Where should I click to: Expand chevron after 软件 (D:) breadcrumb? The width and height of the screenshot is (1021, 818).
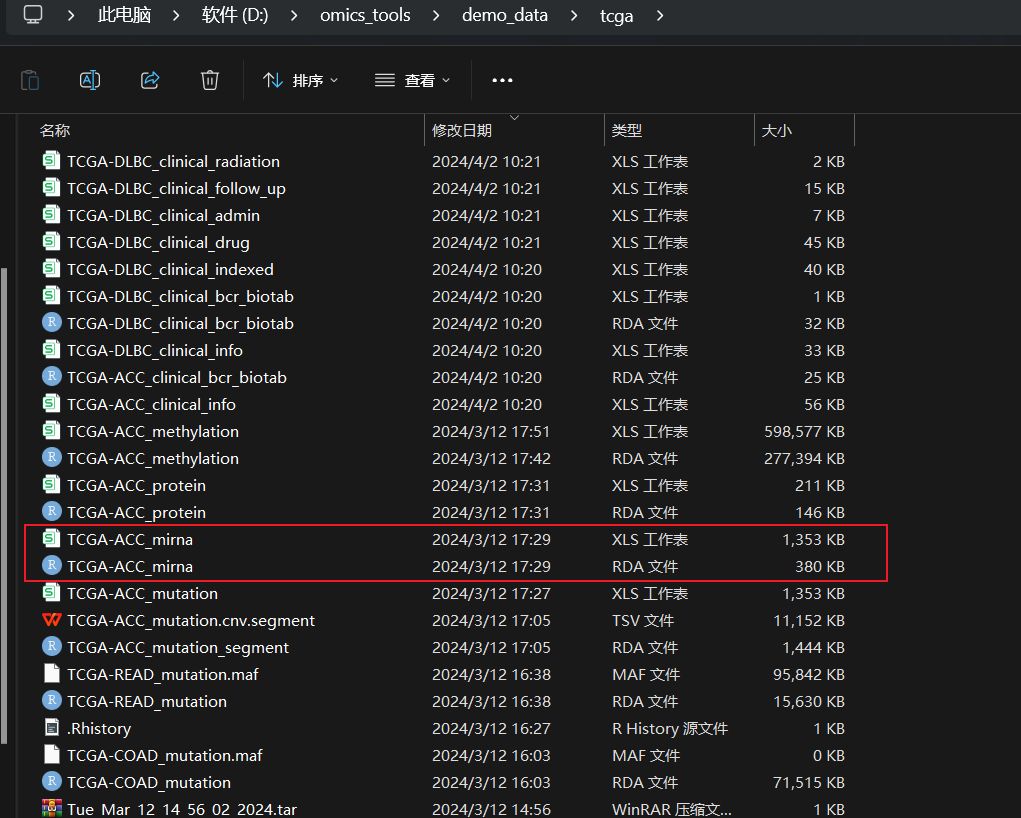(294, 15)
